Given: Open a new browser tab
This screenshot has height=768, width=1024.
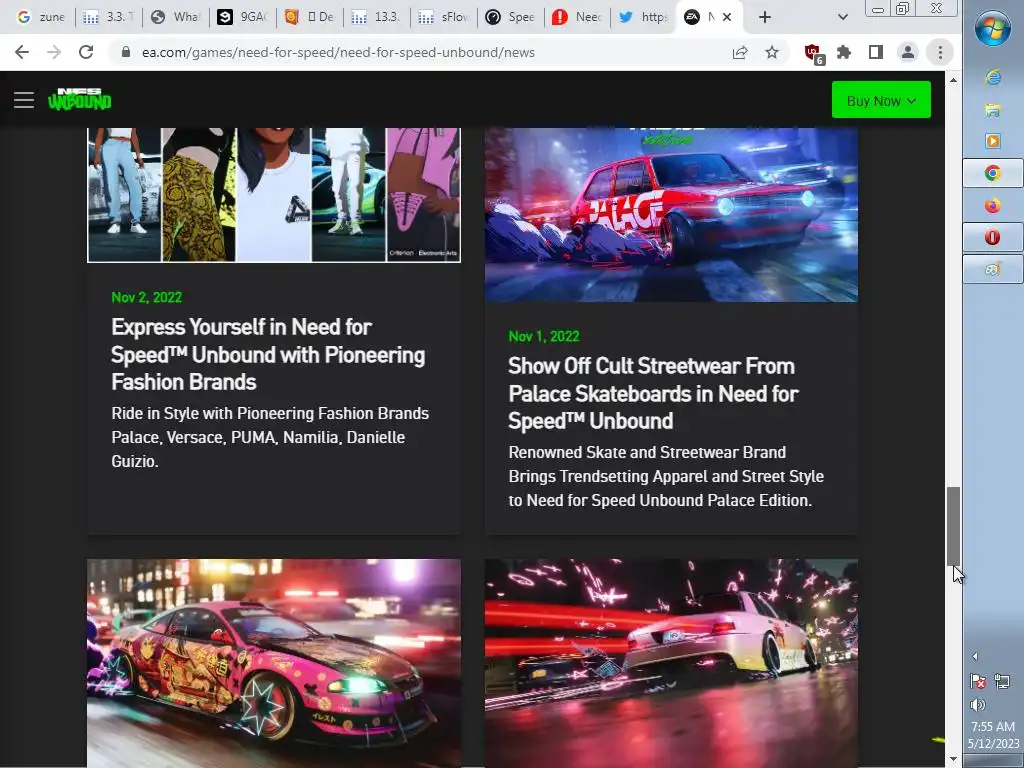Looking at the screenshot, I should click(765, 18).
